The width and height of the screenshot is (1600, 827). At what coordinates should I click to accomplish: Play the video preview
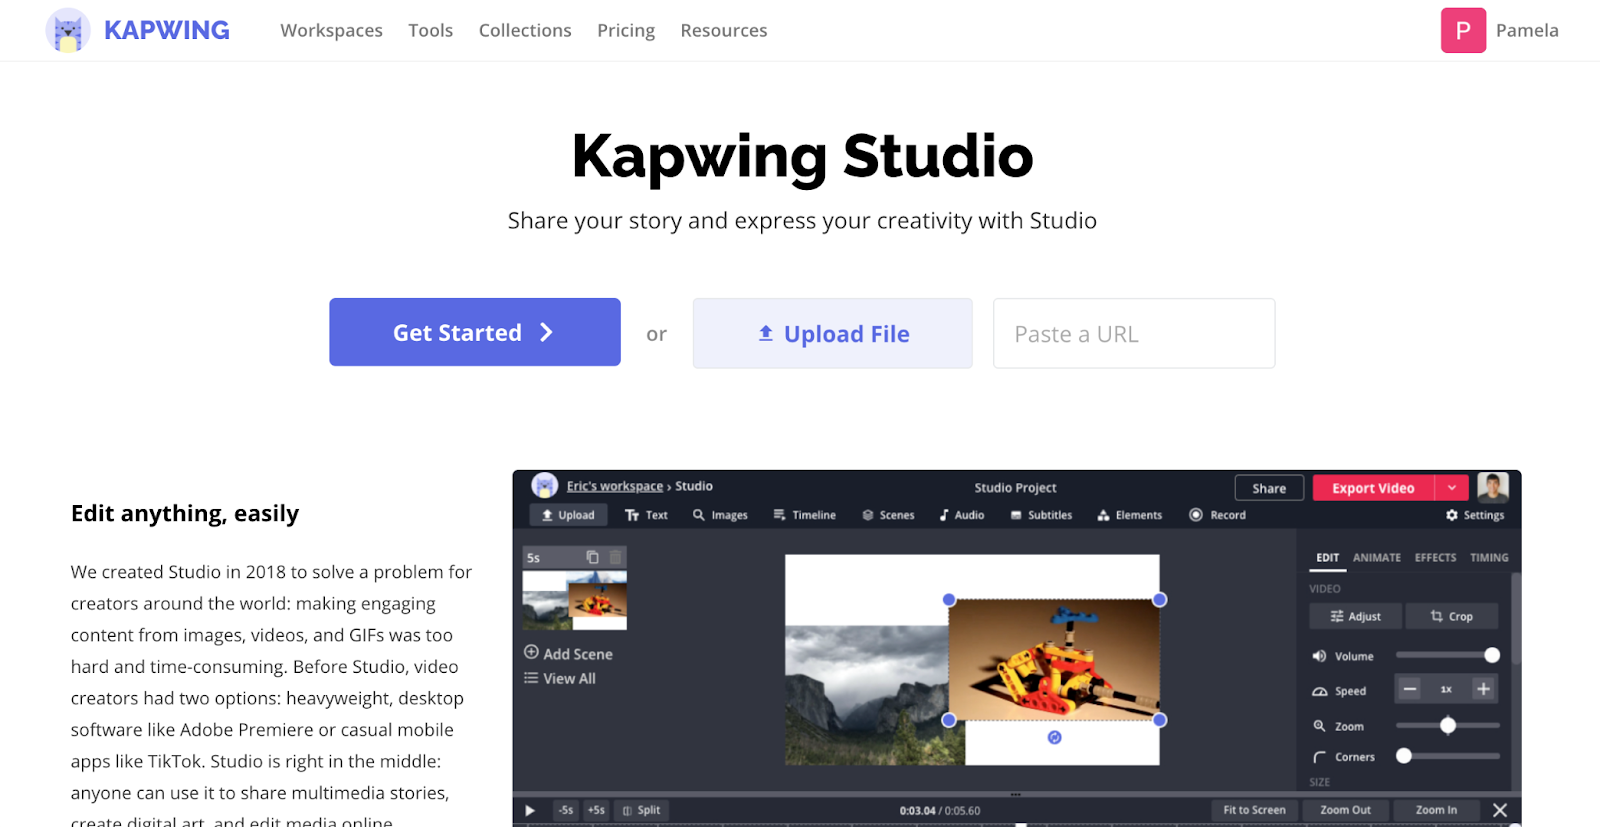(530, 810)
